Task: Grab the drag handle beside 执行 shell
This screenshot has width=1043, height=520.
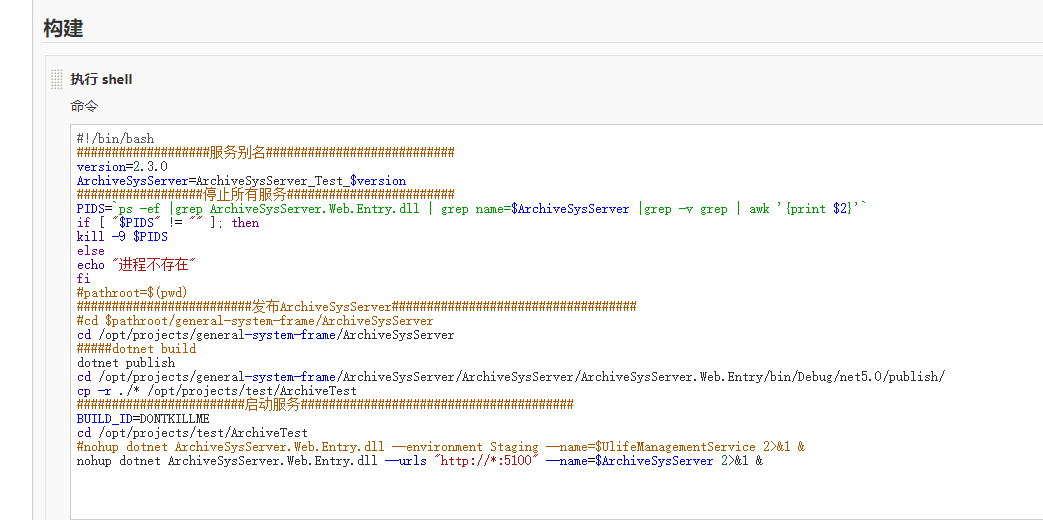Action: [57, 79]
